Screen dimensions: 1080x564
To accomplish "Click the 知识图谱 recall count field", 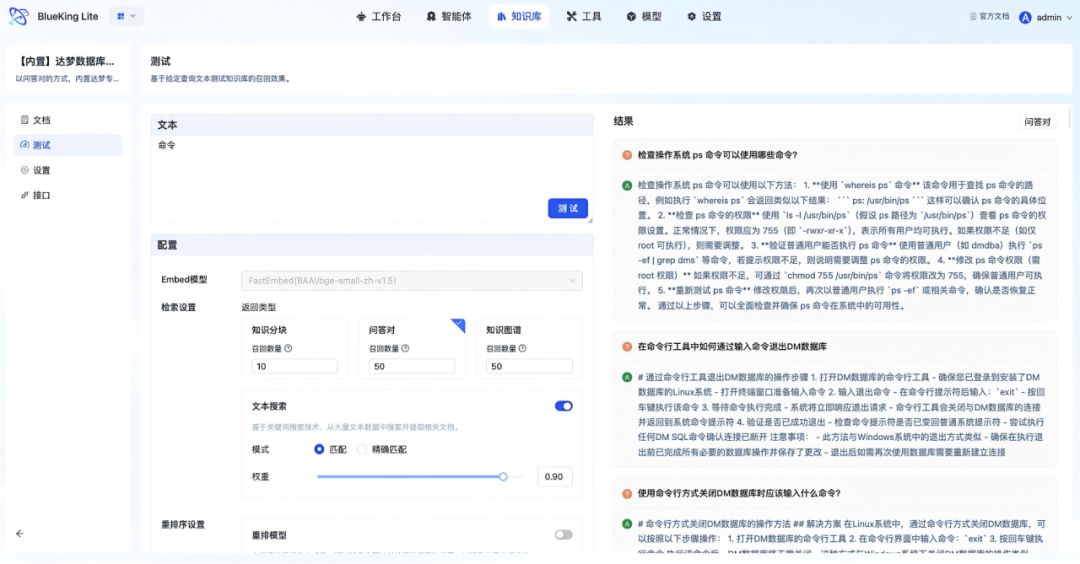I will click(x=529, y=366).
